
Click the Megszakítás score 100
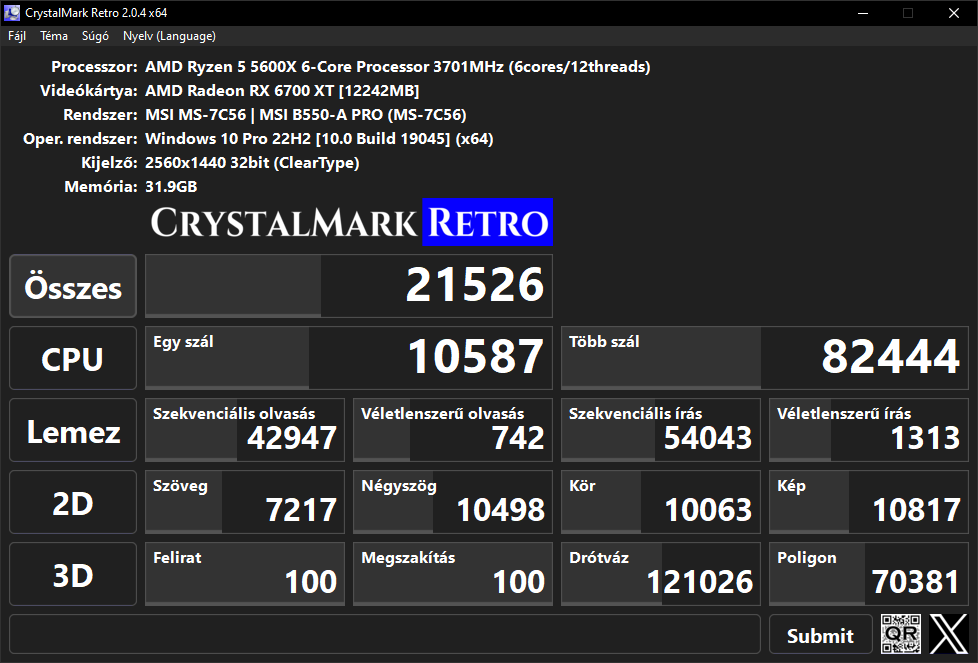click(x=453, y=574)
